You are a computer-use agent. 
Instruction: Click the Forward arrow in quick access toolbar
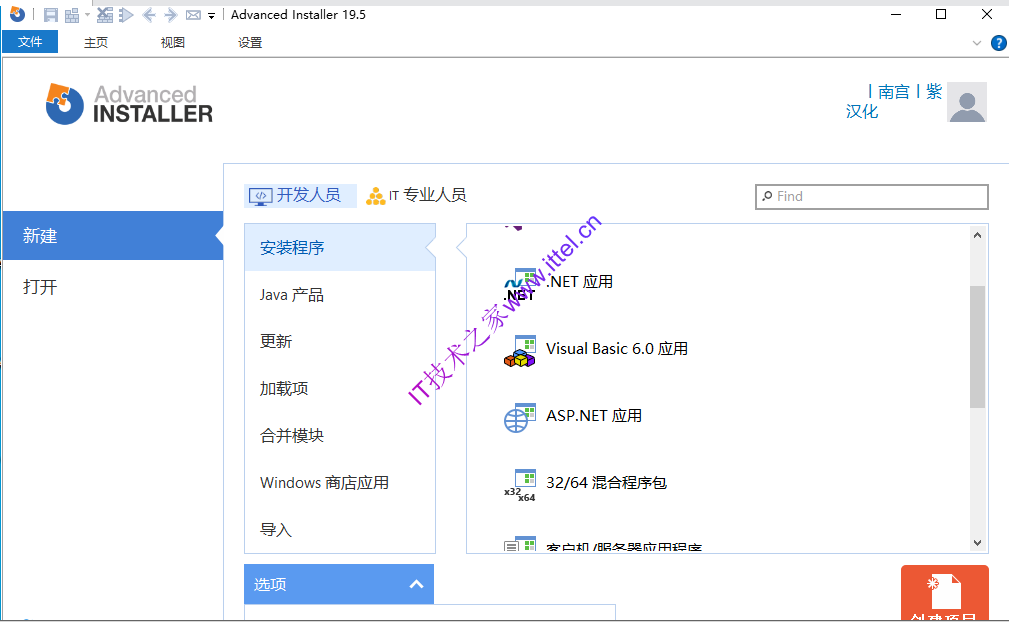171,15
